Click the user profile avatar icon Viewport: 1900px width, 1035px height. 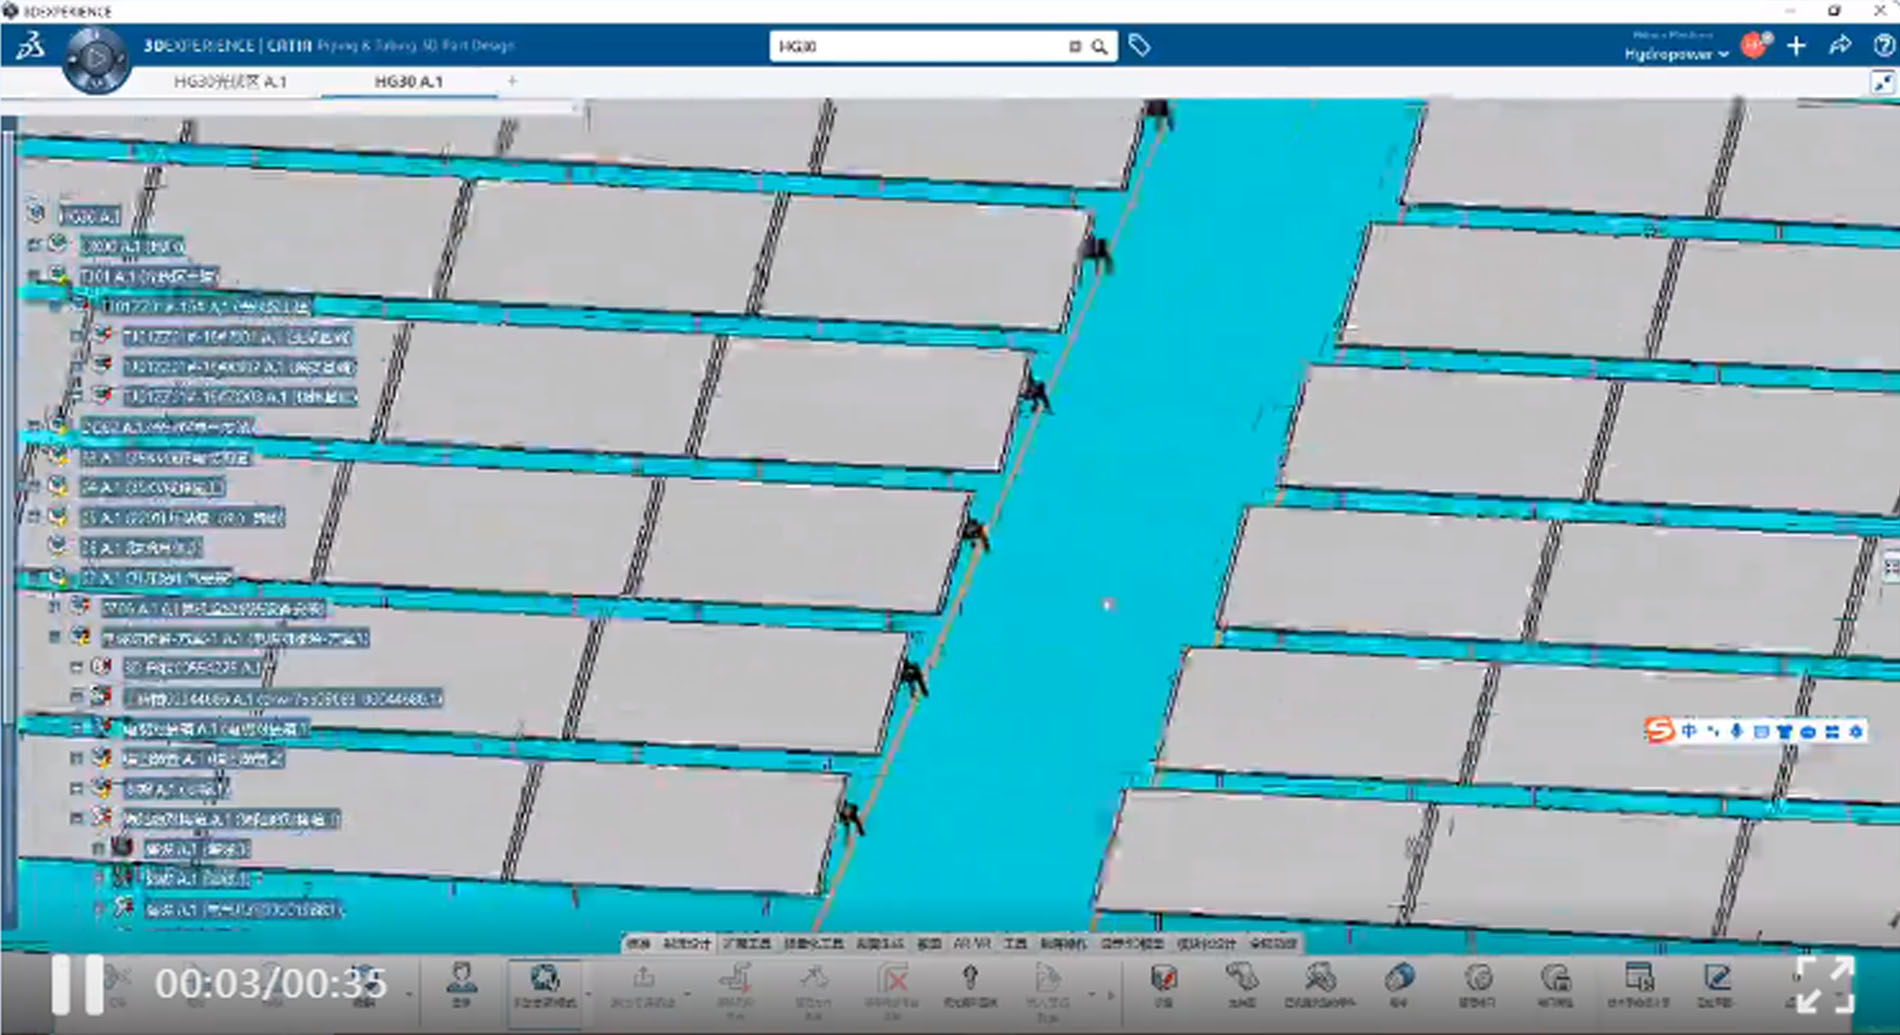1755,45
